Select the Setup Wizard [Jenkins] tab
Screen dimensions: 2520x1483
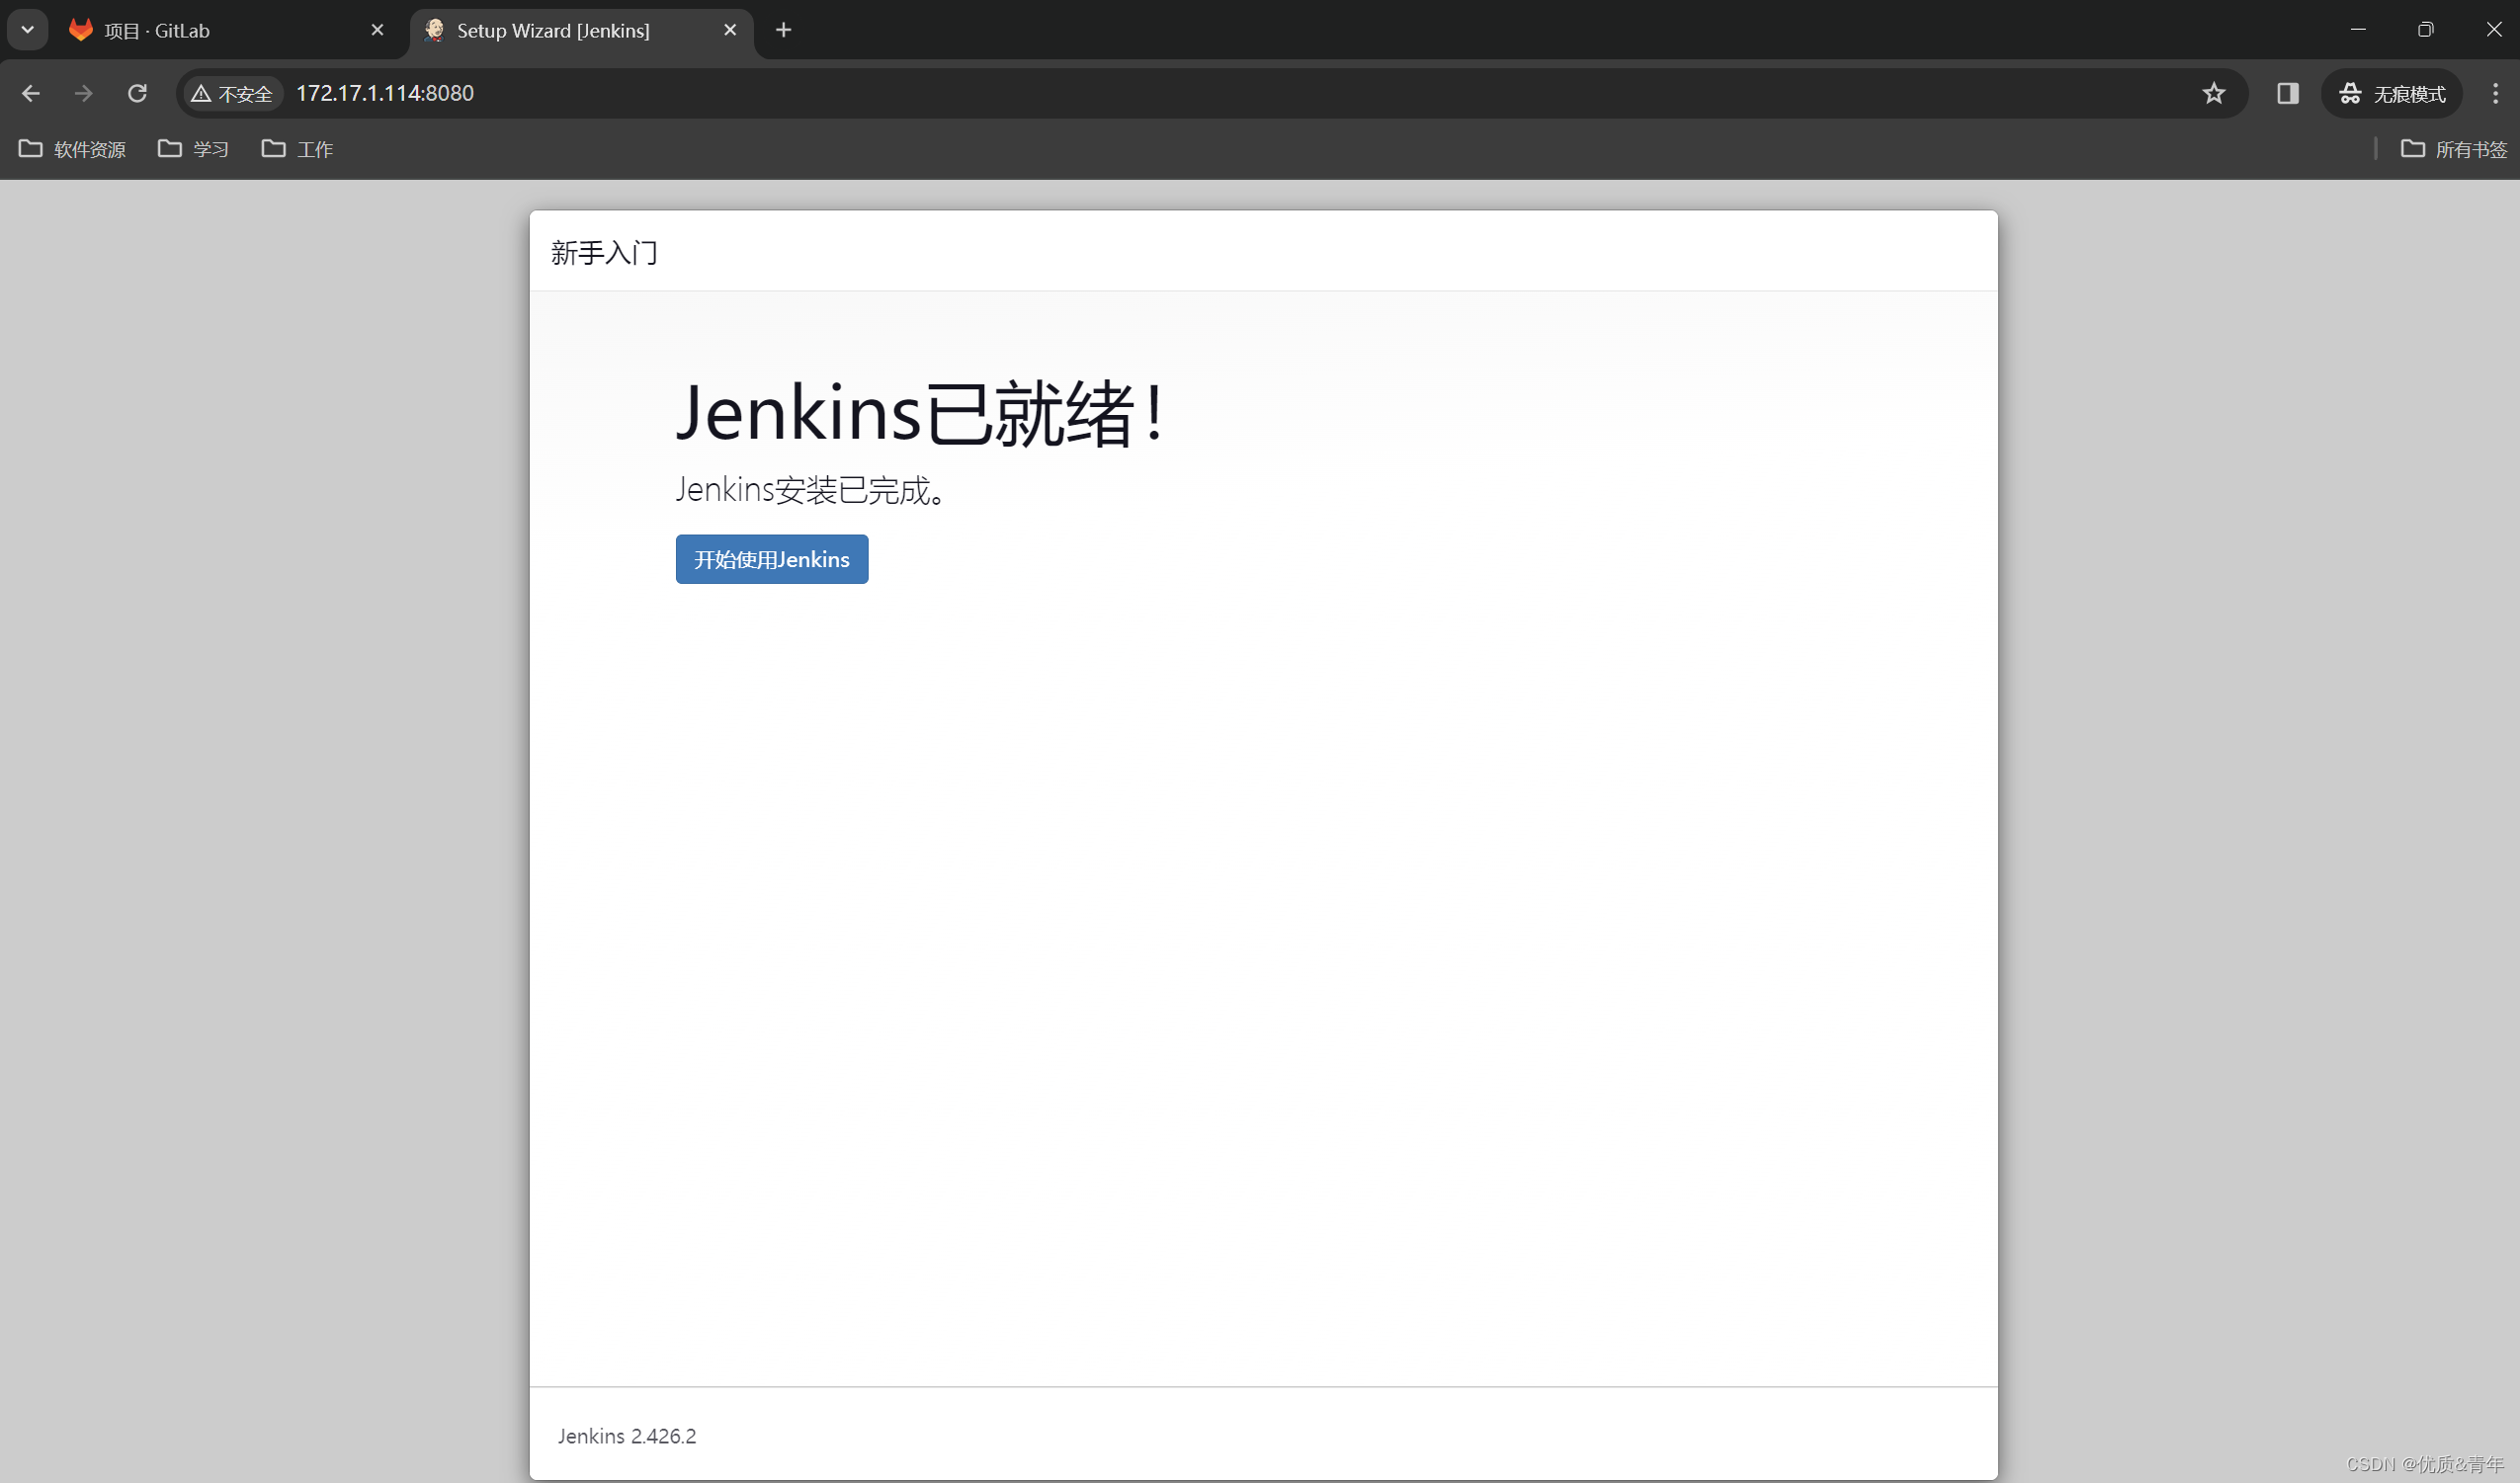coord(580,30)
